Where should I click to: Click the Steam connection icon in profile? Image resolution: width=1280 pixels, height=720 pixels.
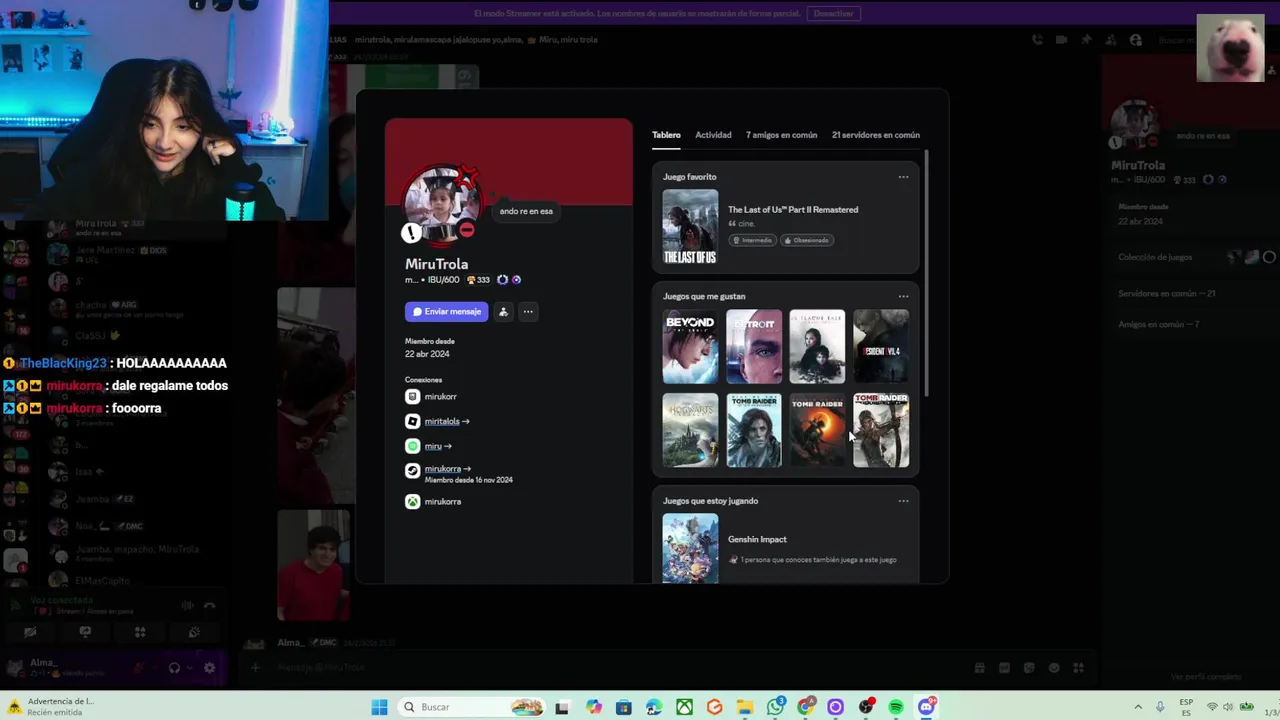[x=412, y=470]
